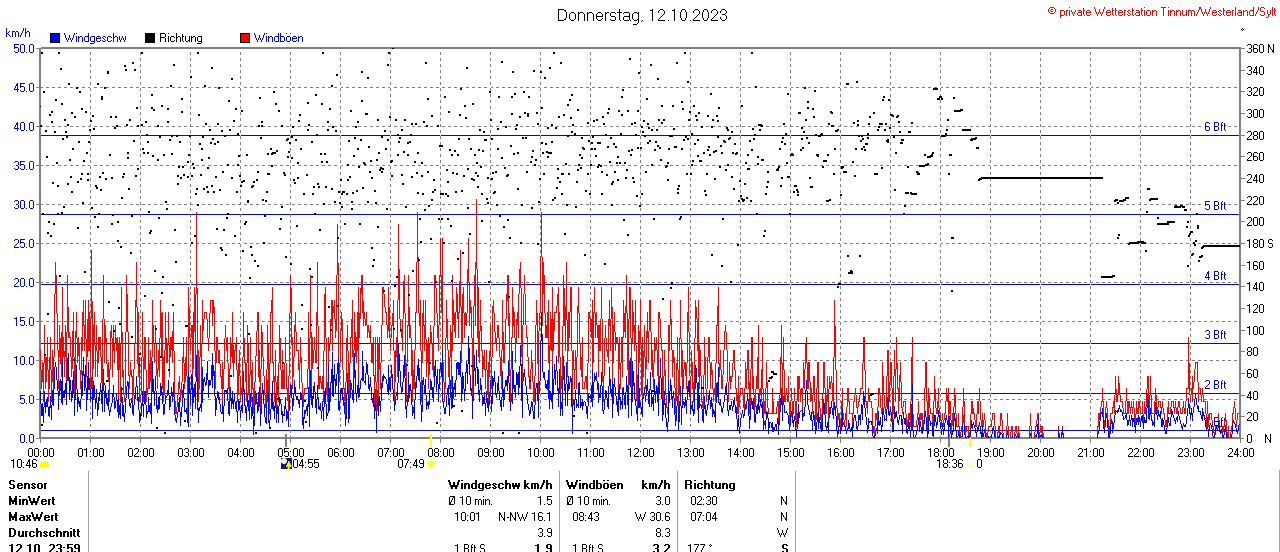Click the 10:01 maximum wind speed time
This screenshot has height=552, width=1280.
coord(468,517)
